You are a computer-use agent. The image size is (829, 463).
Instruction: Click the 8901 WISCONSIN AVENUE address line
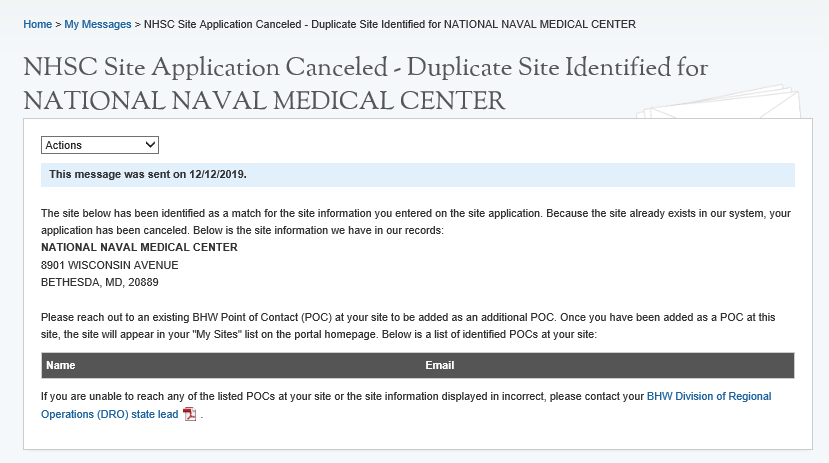tap(110, 265)
